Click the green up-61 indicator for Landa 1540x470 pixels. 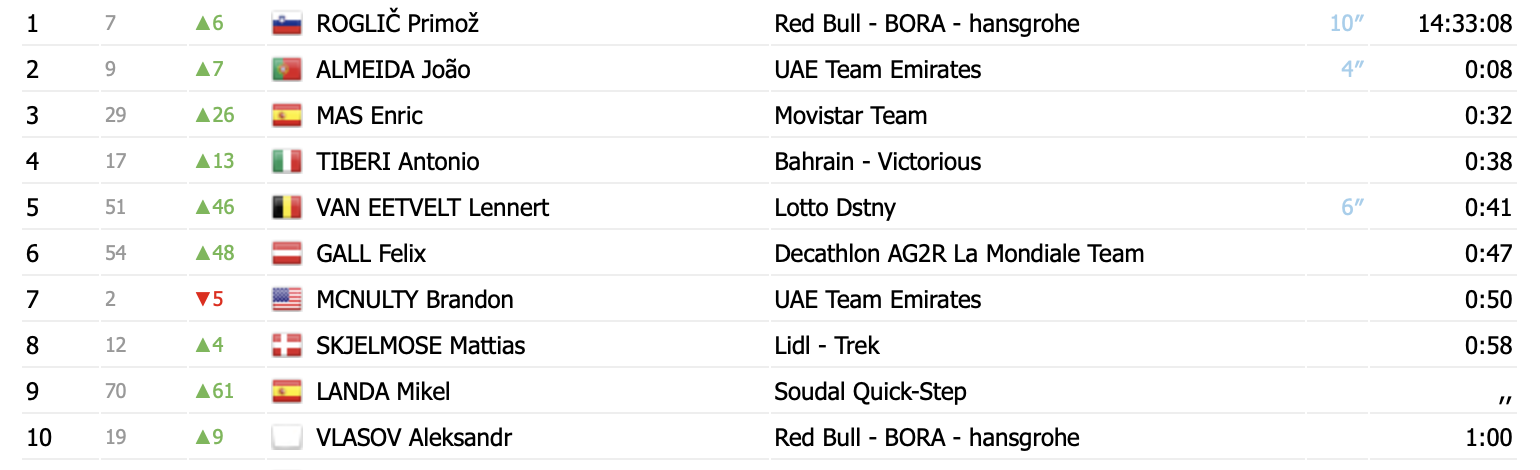point(214,391)
